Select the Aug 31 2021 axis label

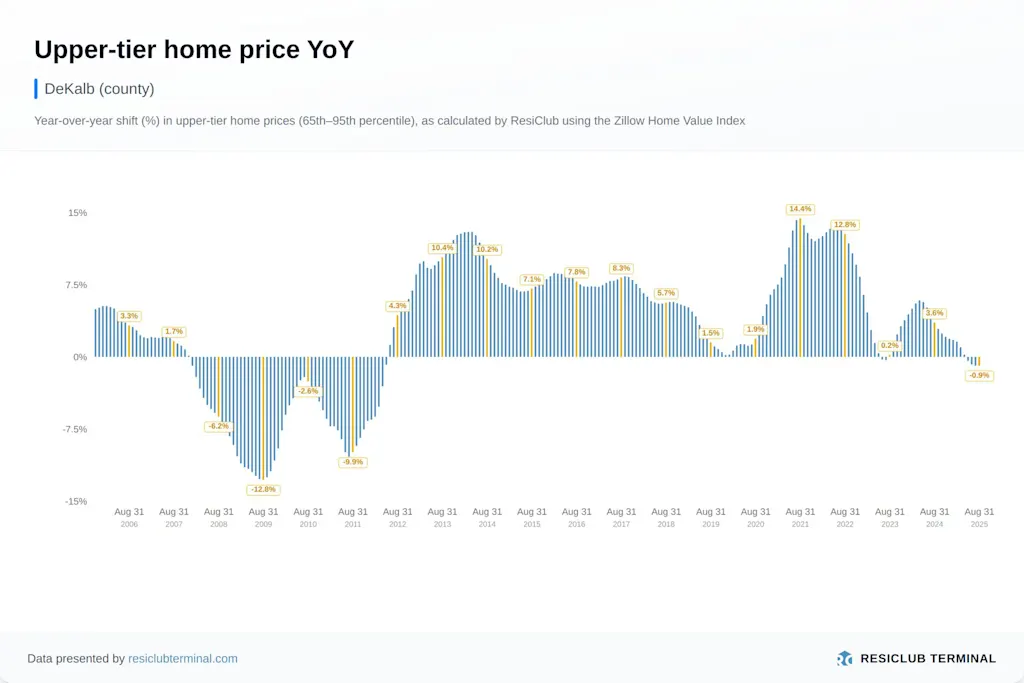pyautogui.click(x=800, y=517)
